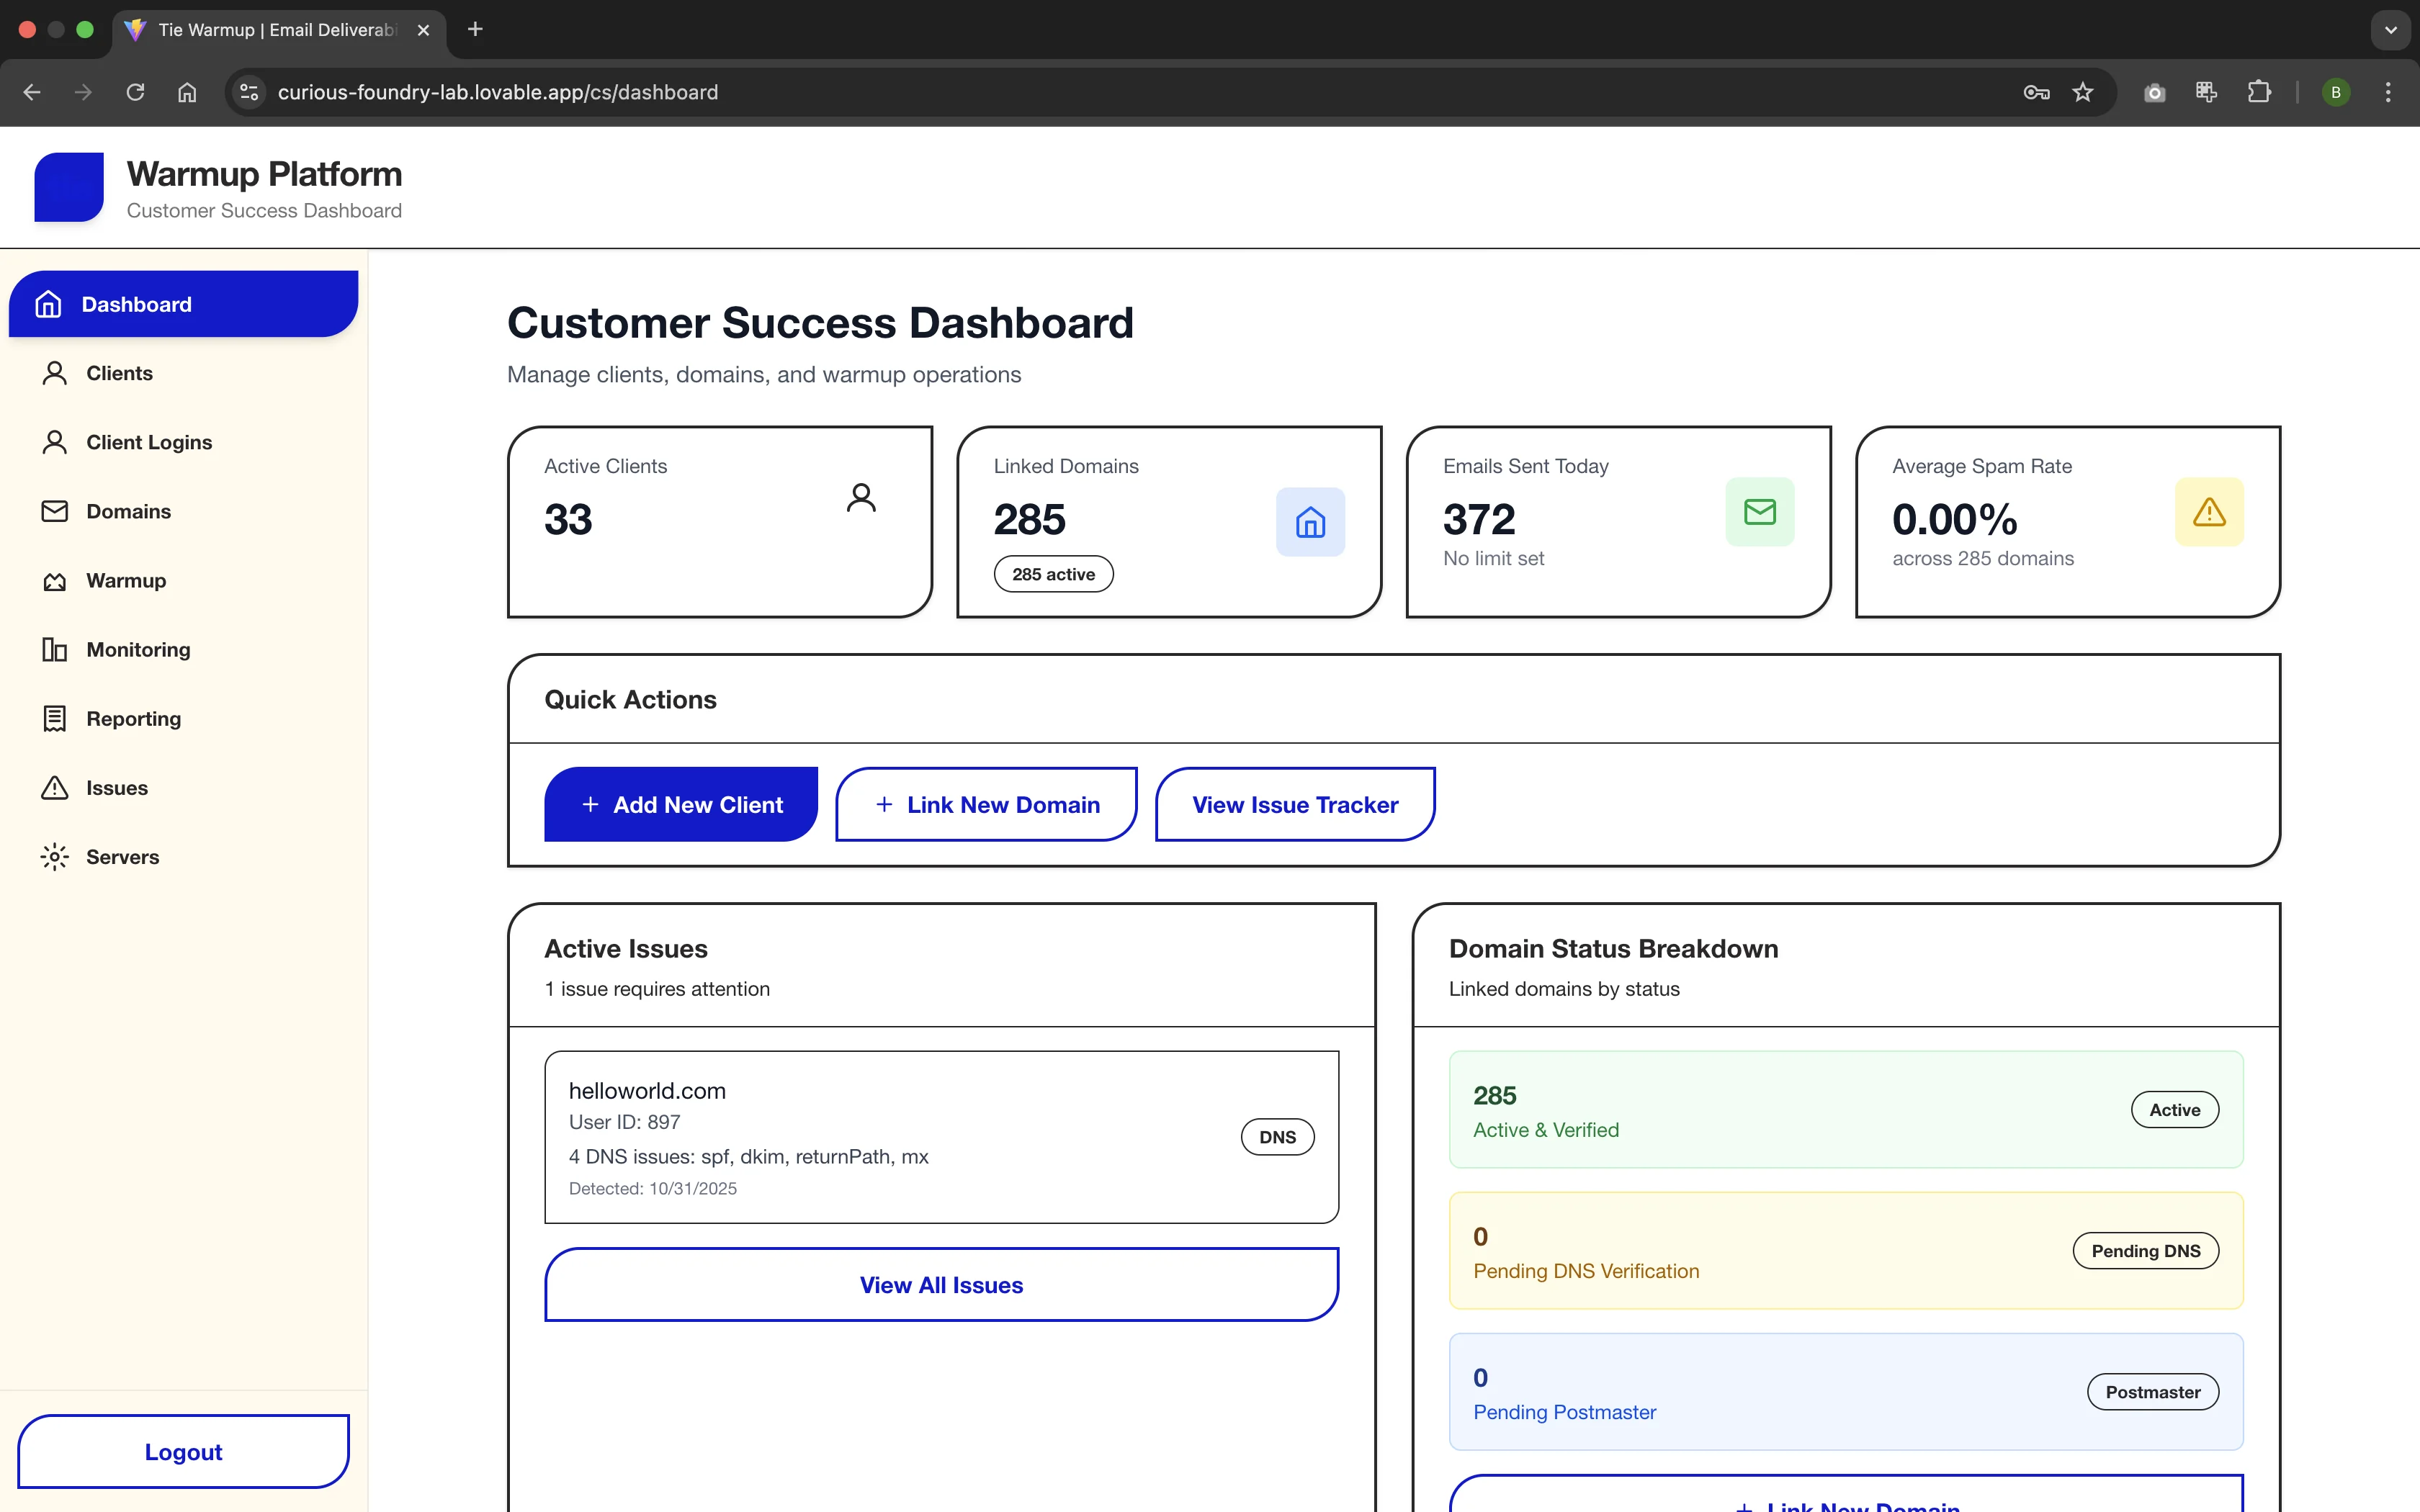This screenshot has width=2420, height=1512.
Task: Reload the page with the refresh icon
Action: pos(135,92)
